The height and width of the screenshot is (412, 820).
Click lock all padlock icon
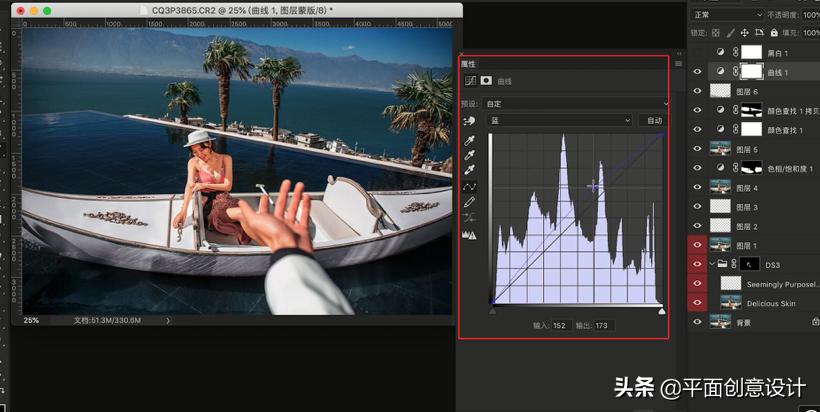(773, 33)
